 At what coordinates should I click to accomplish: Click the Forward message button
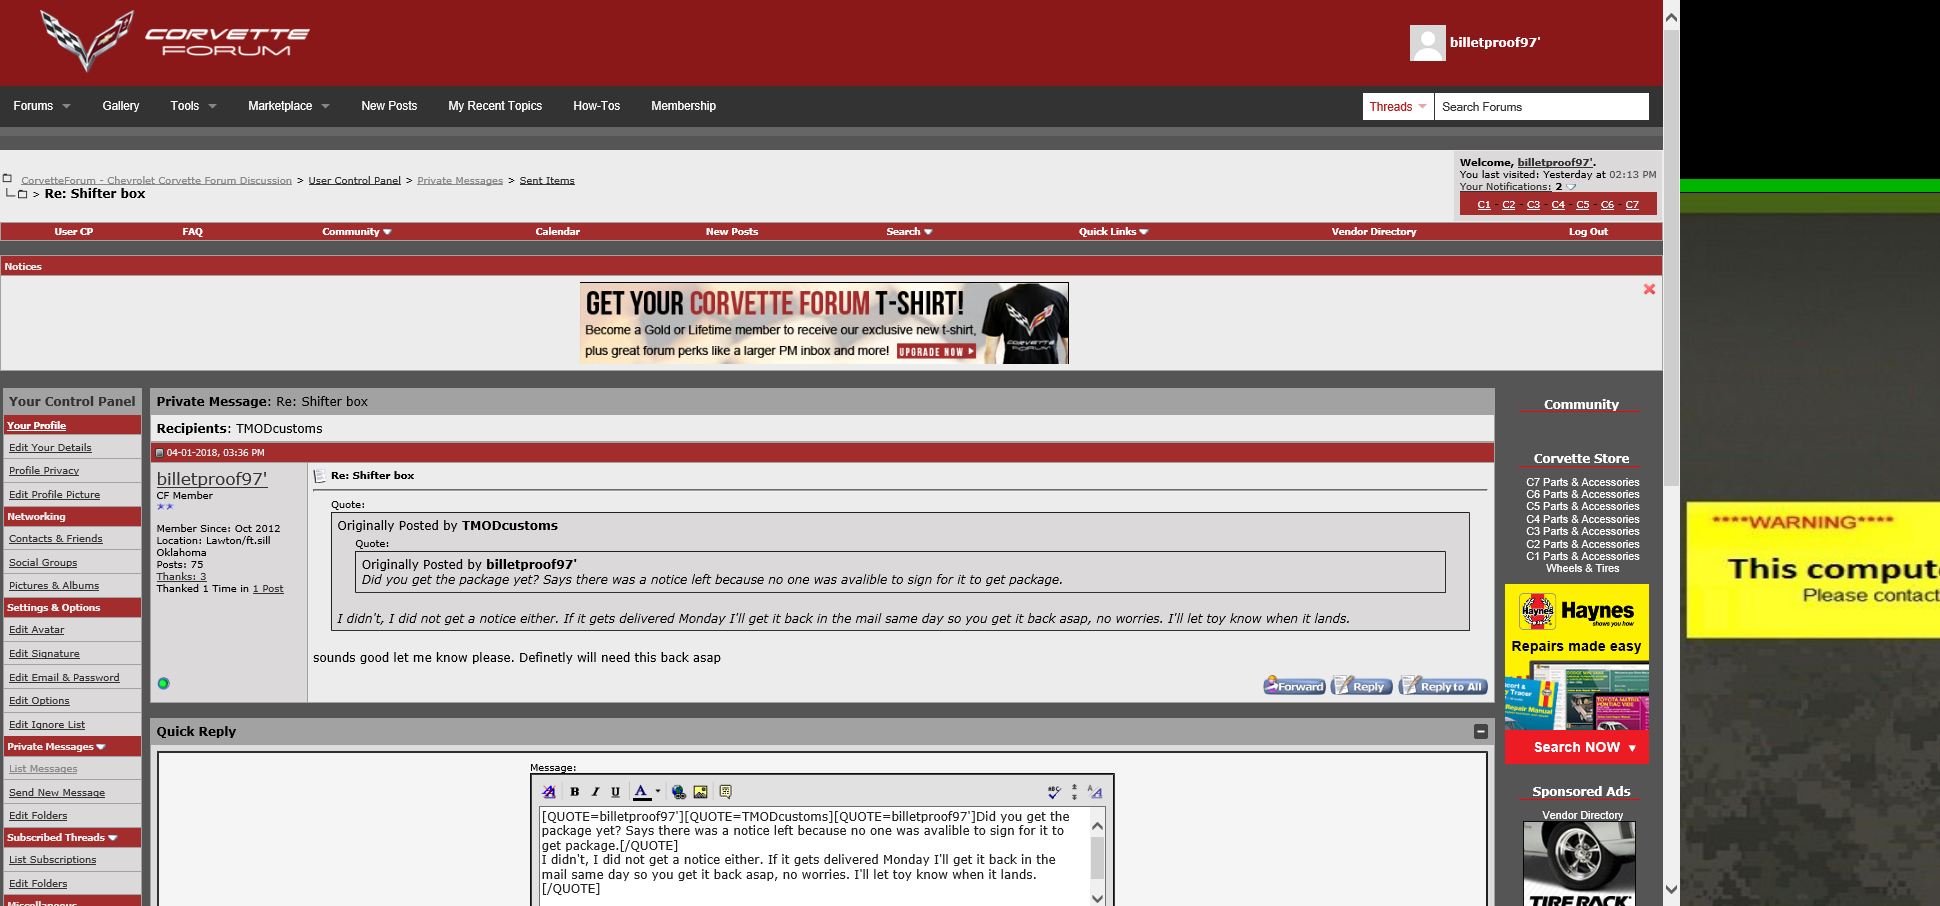point(1294,686)
